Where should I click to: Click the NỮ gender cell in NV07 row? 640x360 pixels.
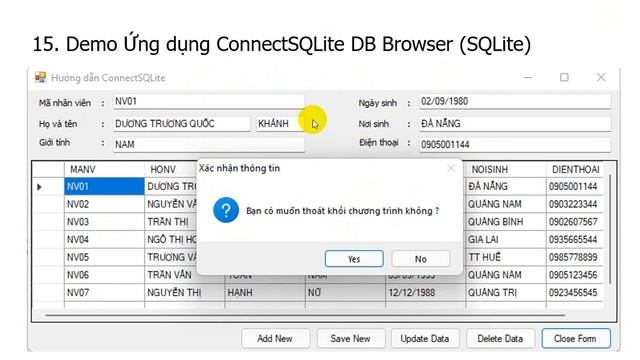(345, 292)
